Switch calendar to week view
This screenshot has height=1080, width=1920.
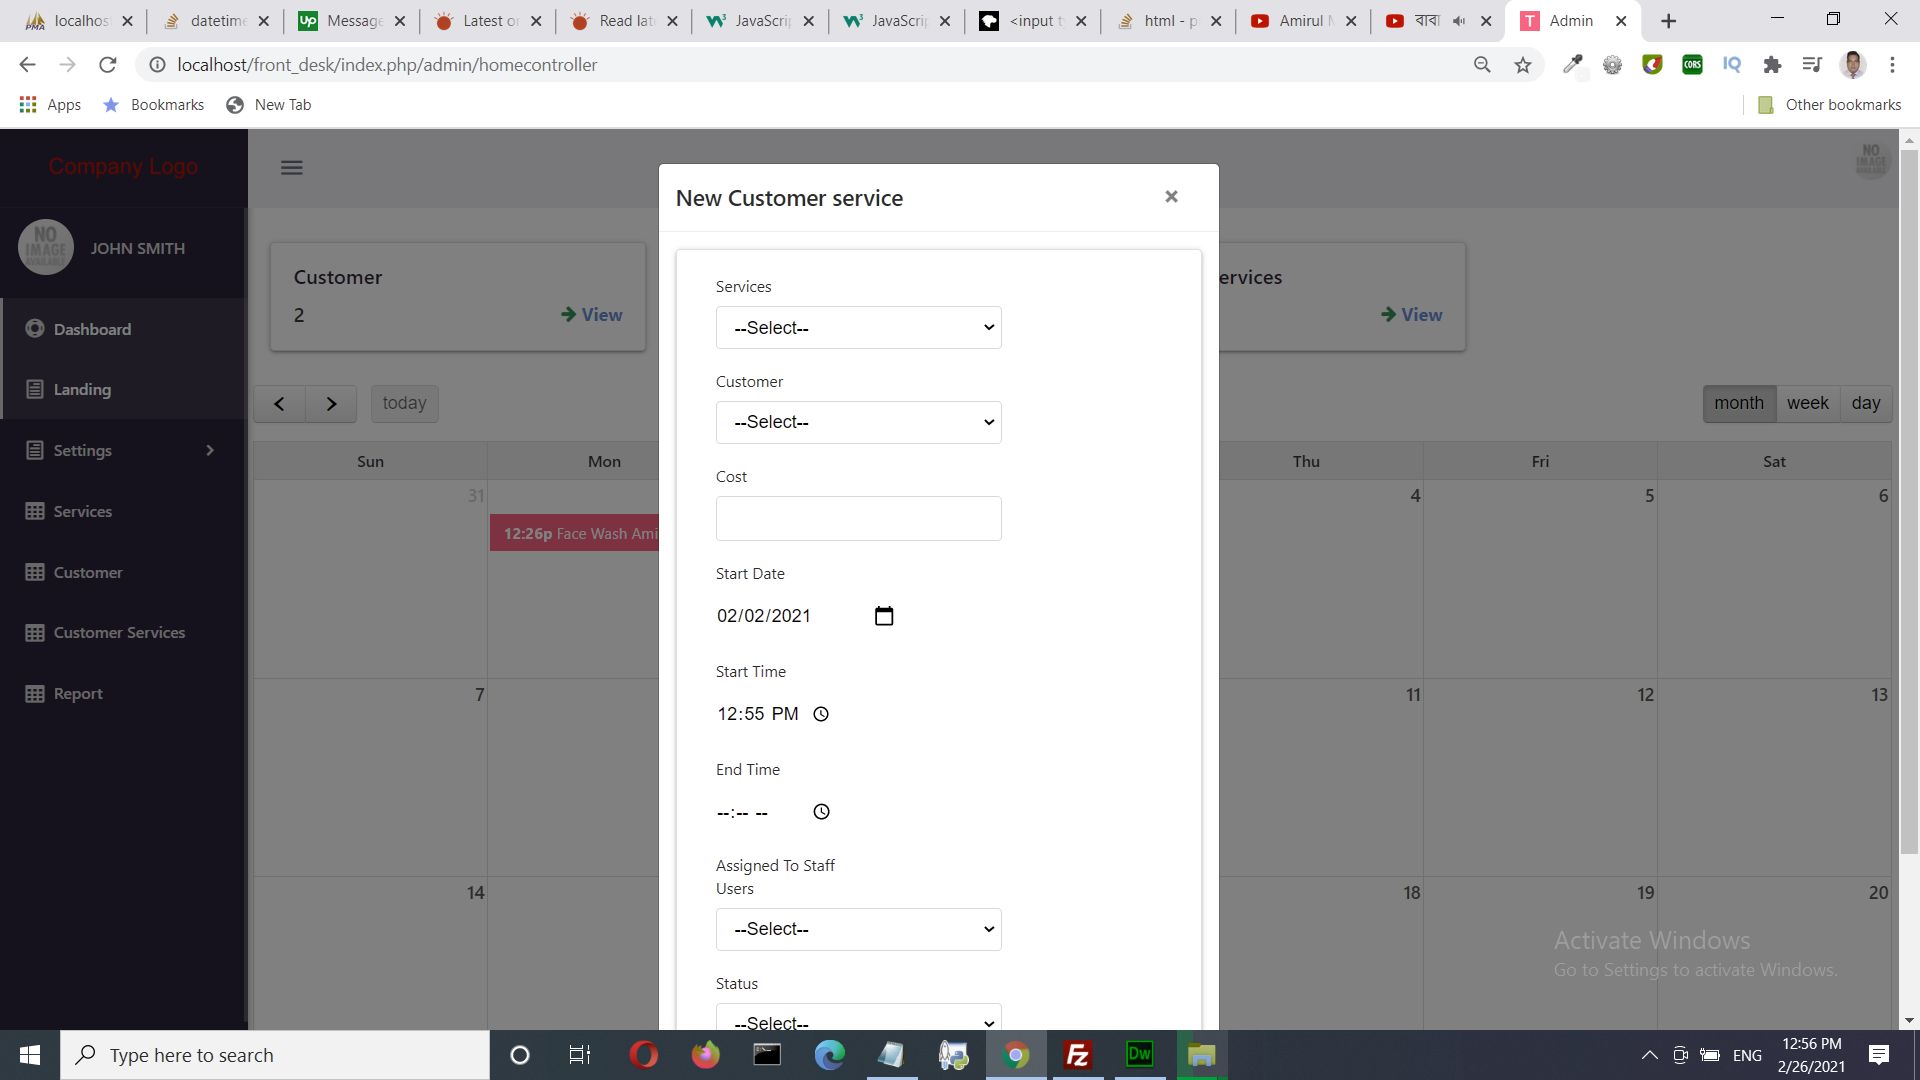pyautogui.click(x=1807, y=403)
